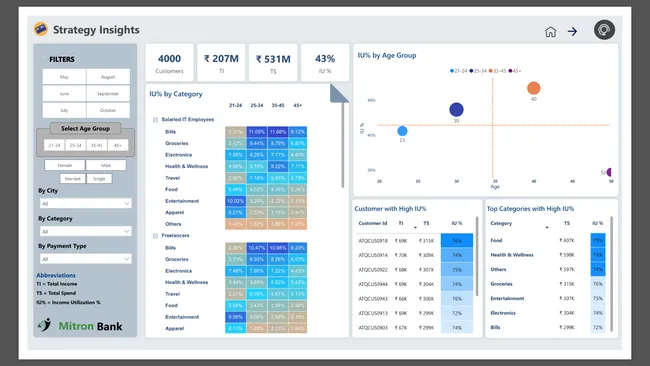
Task: Click the Mitron Bank logo
Action: [80, 325]
